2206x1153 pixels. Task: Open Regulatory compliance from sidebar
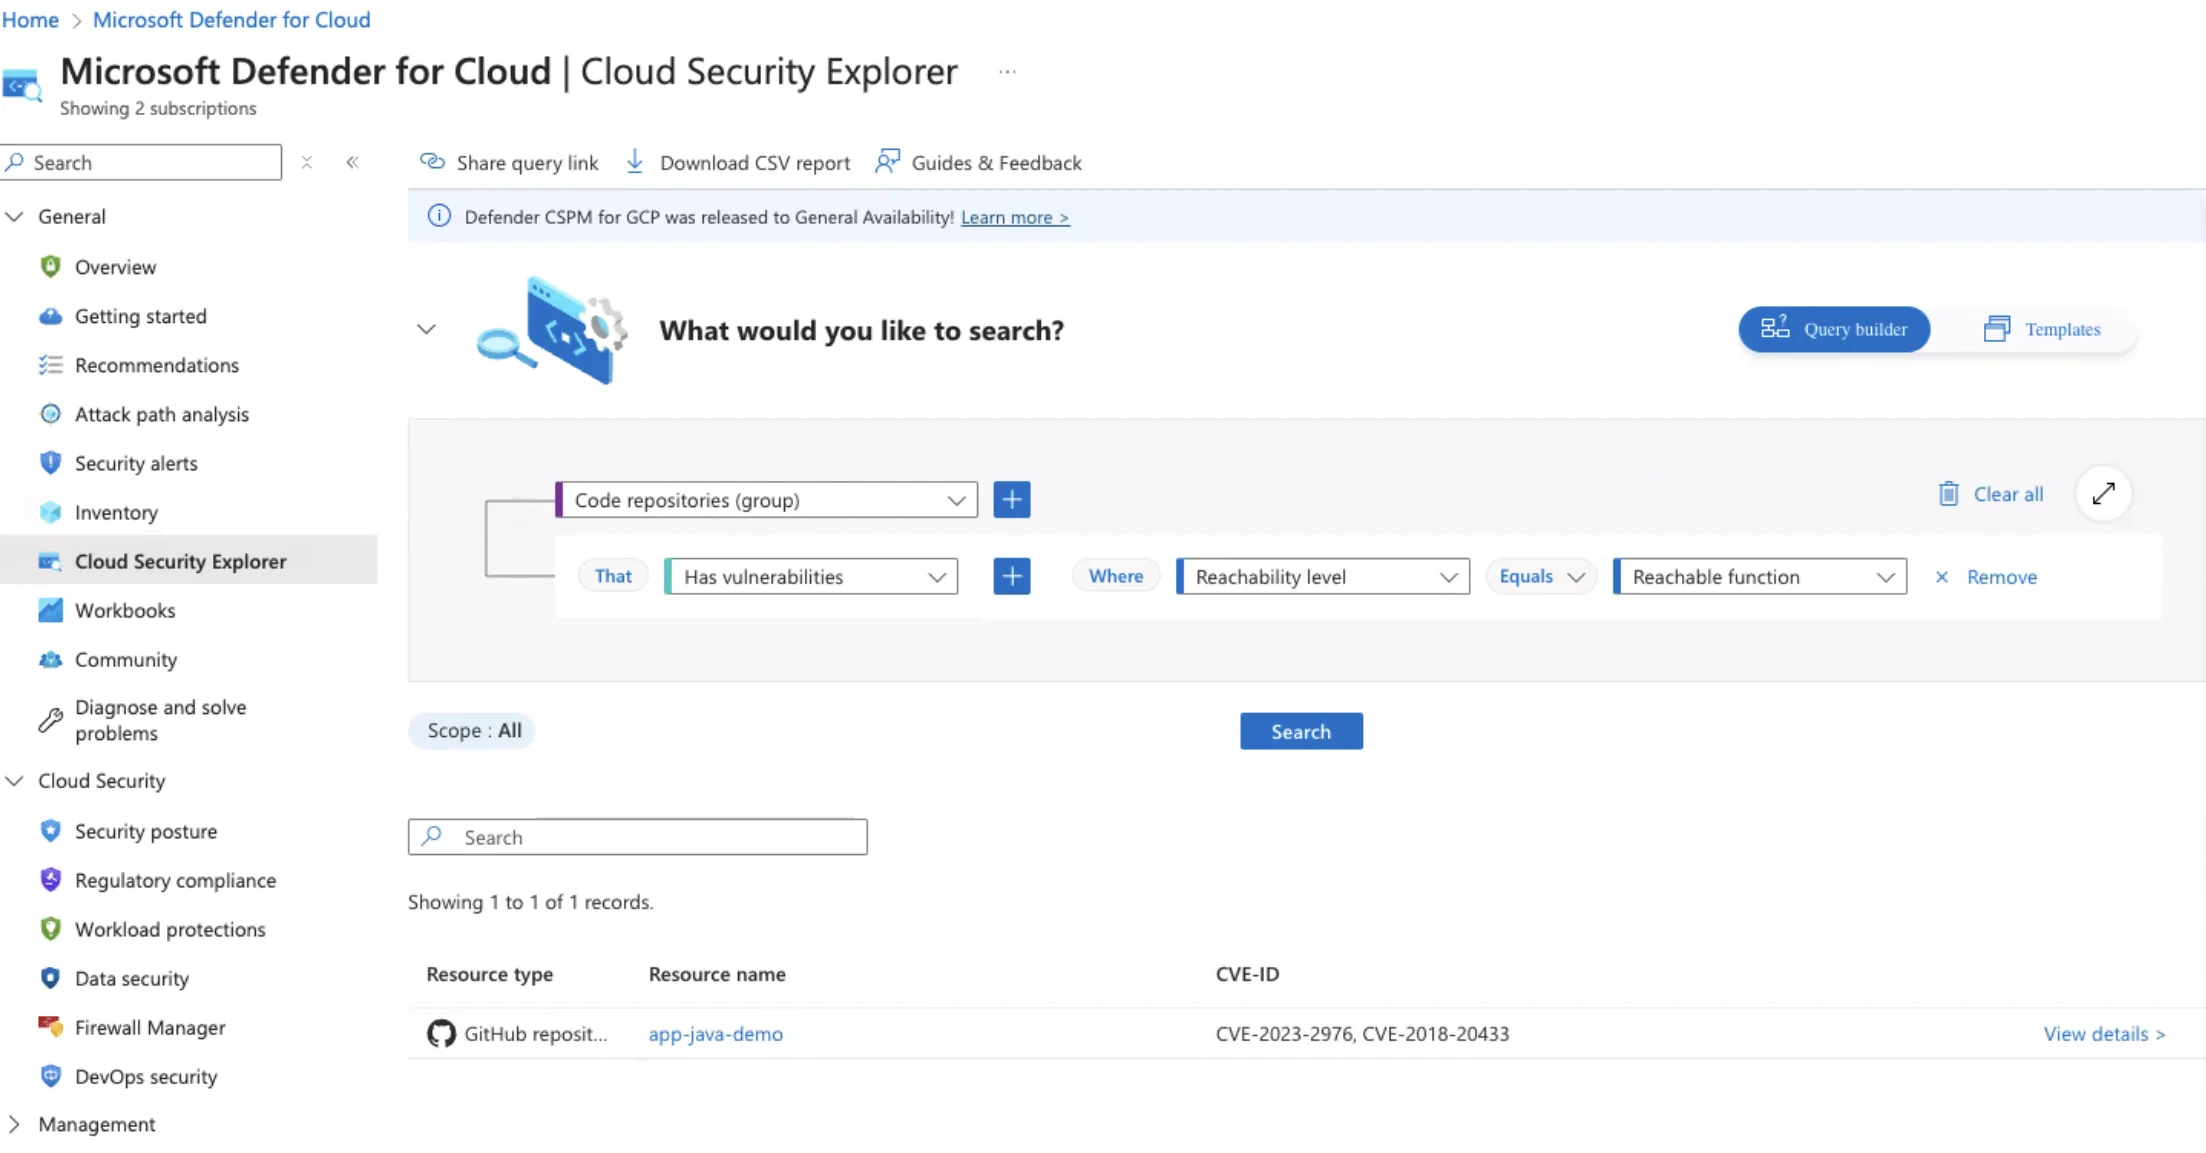175,880
